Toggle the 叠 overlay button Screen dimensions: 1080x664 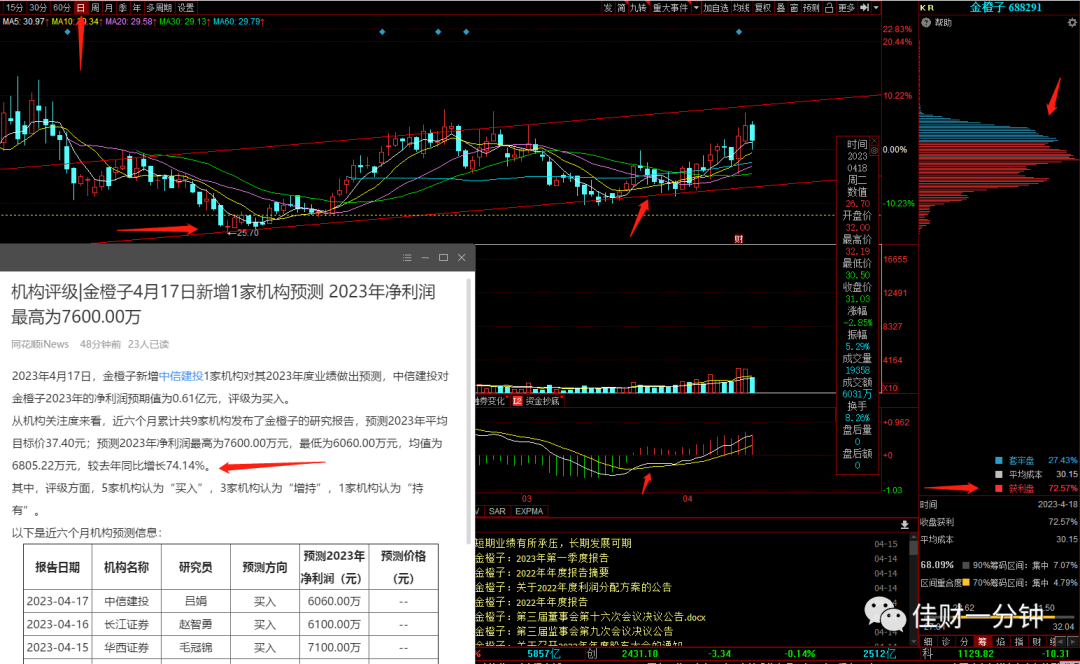tap(780, 8)
